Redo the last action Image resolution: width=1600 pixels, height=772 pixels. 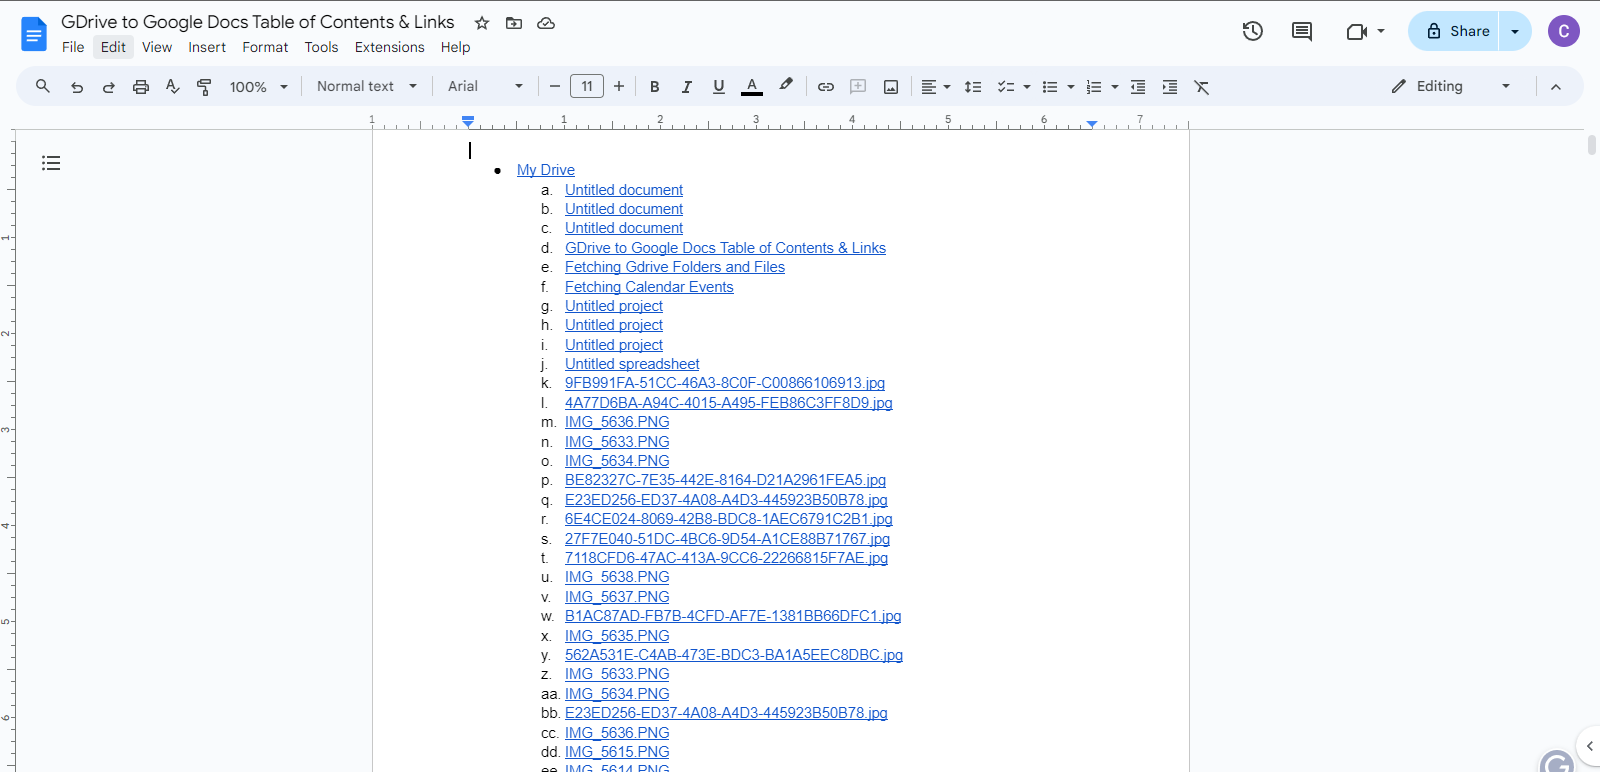click(x=108, y=87)
